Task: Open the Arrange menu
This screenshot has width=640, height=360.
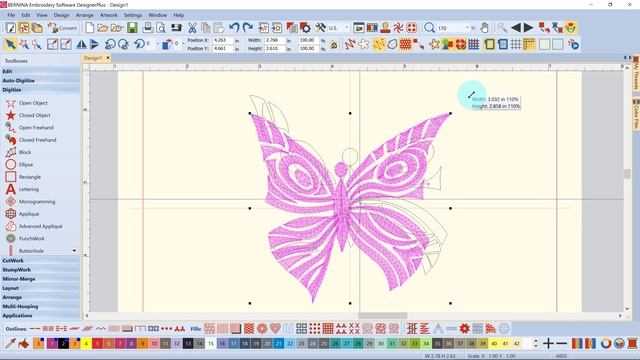Action: tap(84, 15)
